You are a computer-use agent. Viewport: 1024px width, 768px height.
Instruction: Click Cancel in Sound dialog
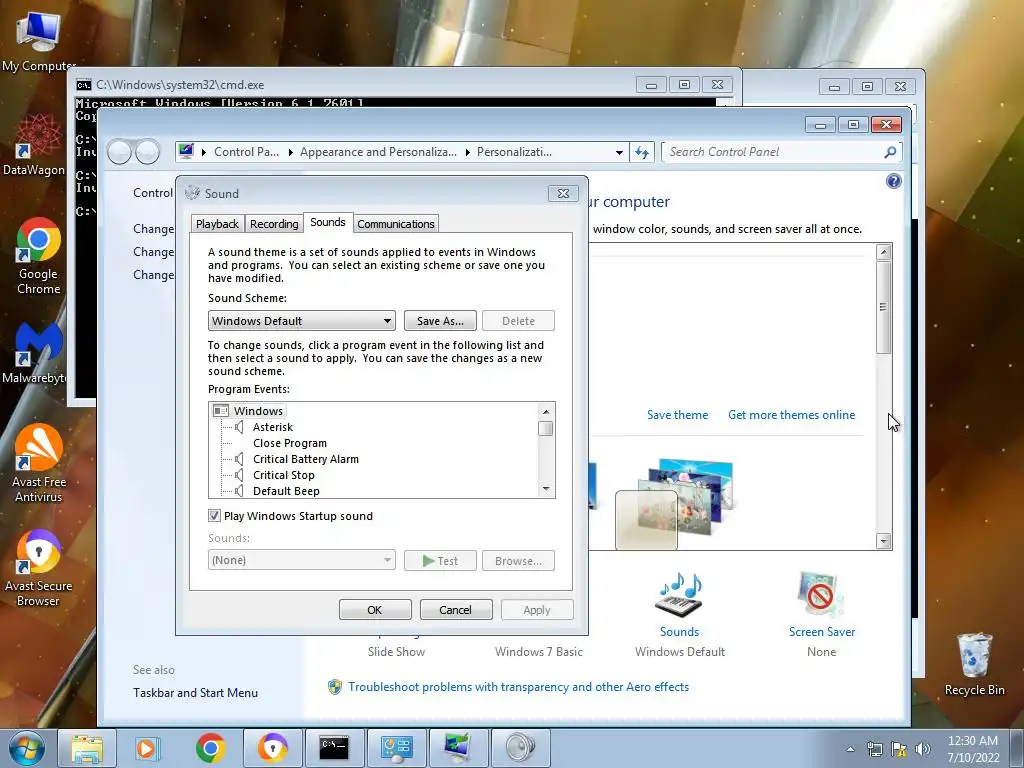pyautogui.click(x=456, y=609)
